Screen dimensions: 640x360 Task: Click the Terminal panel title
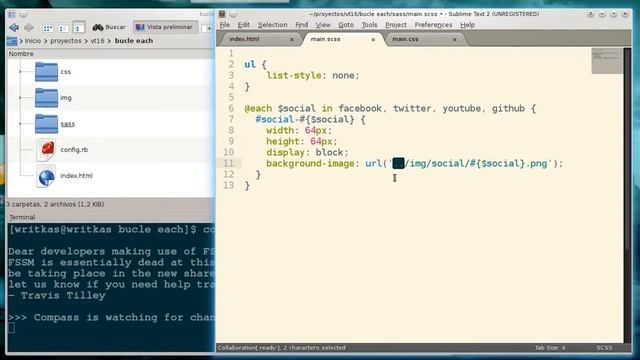pos(22,217)
